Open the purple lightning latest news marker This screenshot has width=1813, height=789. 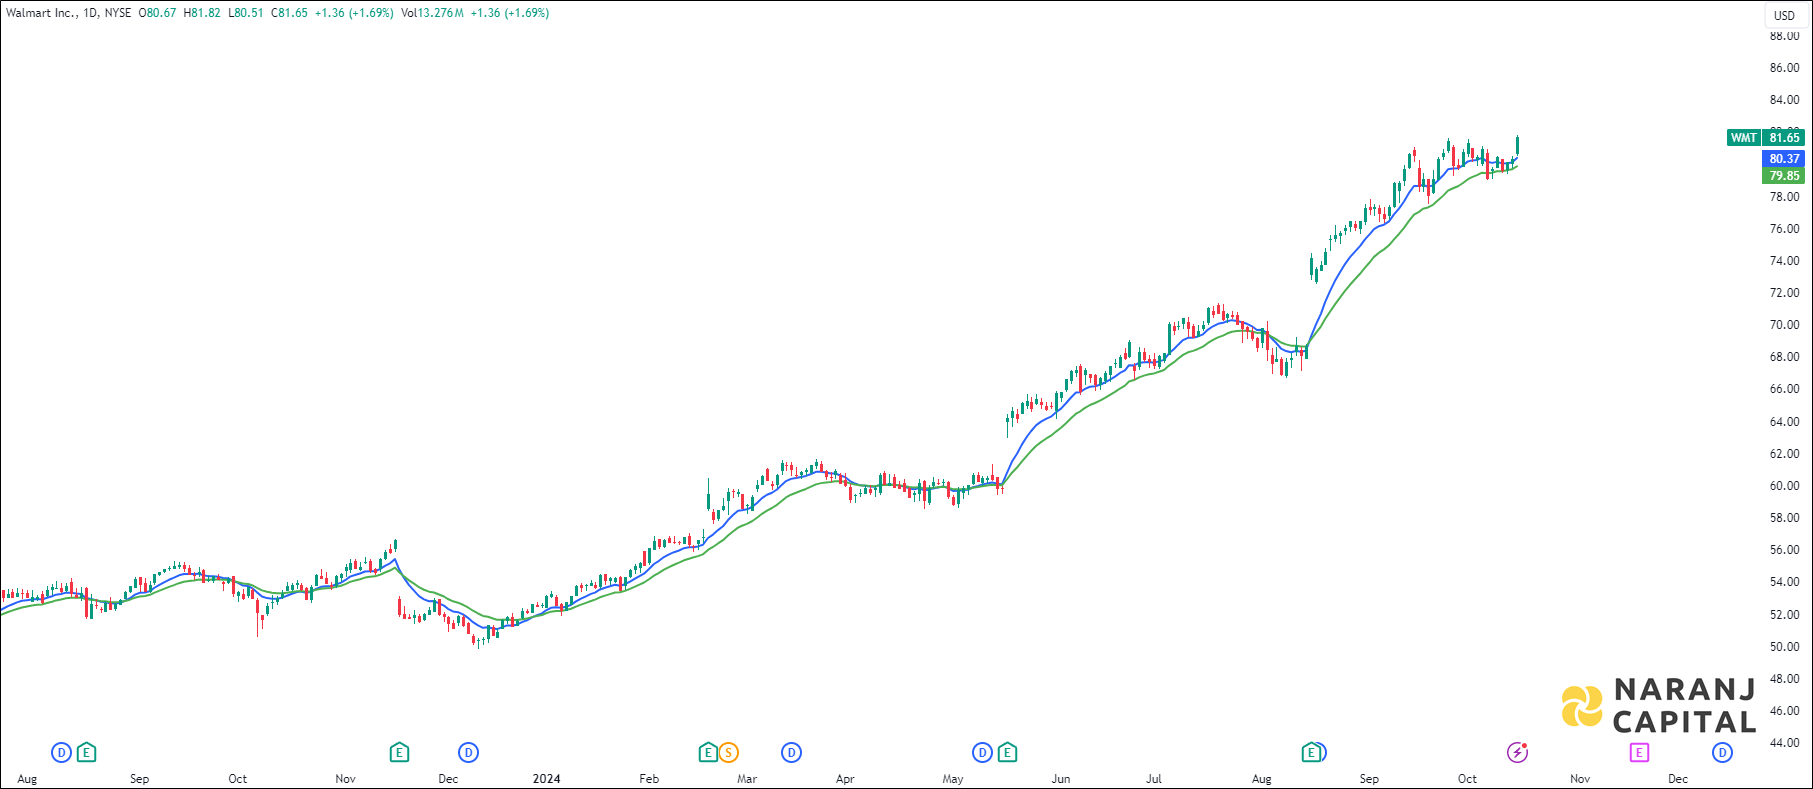[x=1517, y=752]
